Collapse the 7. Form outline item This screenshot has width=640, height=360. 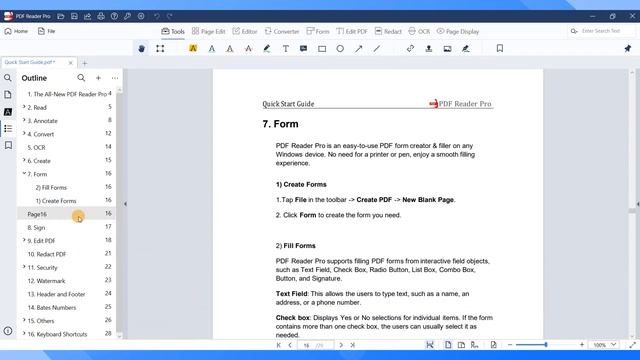[x=24, y=173]
